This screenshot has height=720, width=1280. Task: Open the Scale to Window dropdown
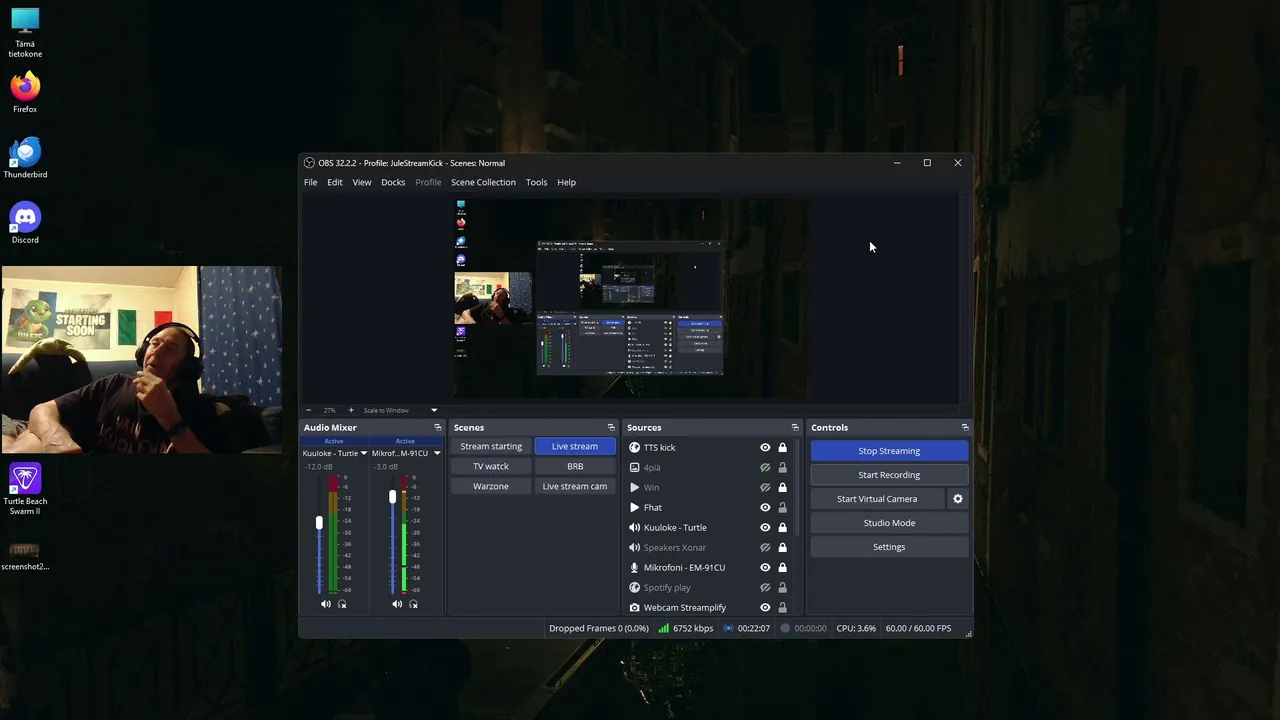pos(400,410)
